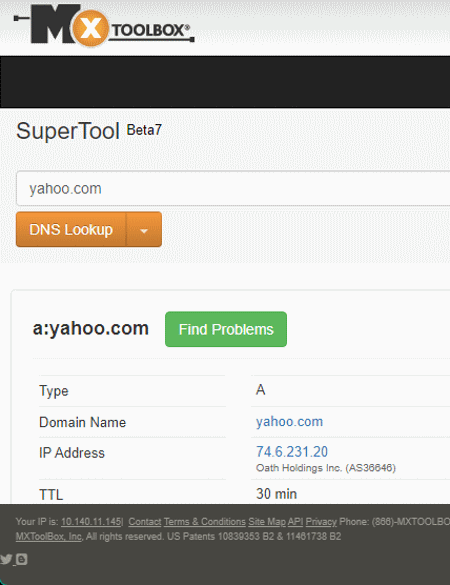
Task: Select the 30 min TTL value
Action: [276, 494]
